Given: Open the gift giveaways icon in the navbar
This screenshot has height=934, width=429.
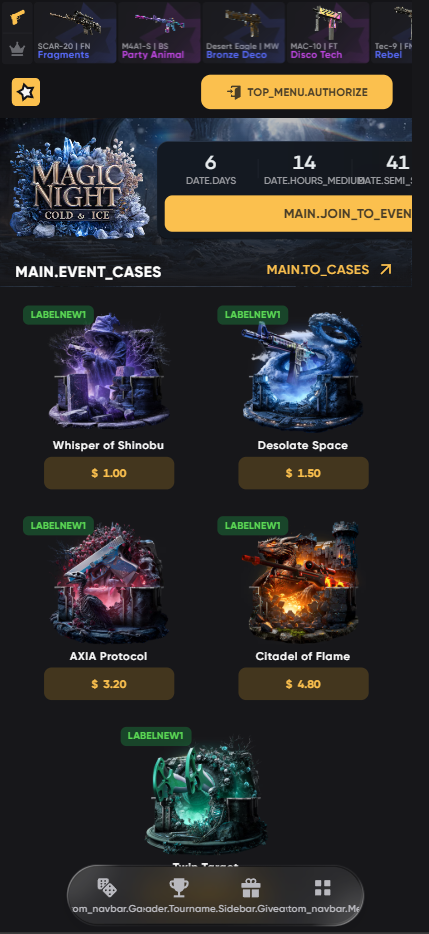Looking at the screenshot, I should 250,888.
